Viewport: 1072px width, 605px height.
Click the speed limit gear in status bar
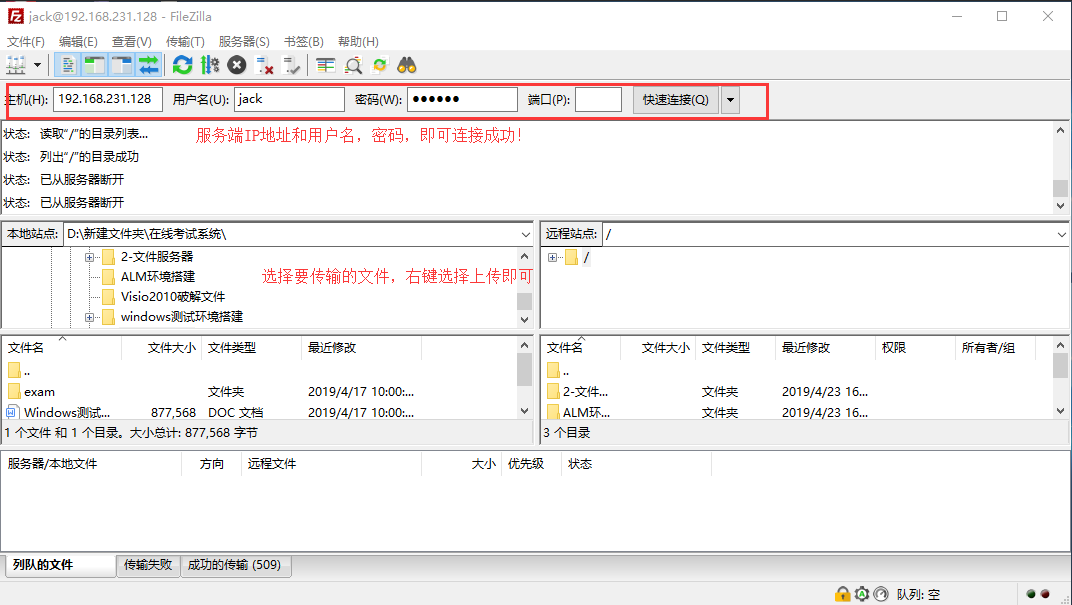coord(862,593)
